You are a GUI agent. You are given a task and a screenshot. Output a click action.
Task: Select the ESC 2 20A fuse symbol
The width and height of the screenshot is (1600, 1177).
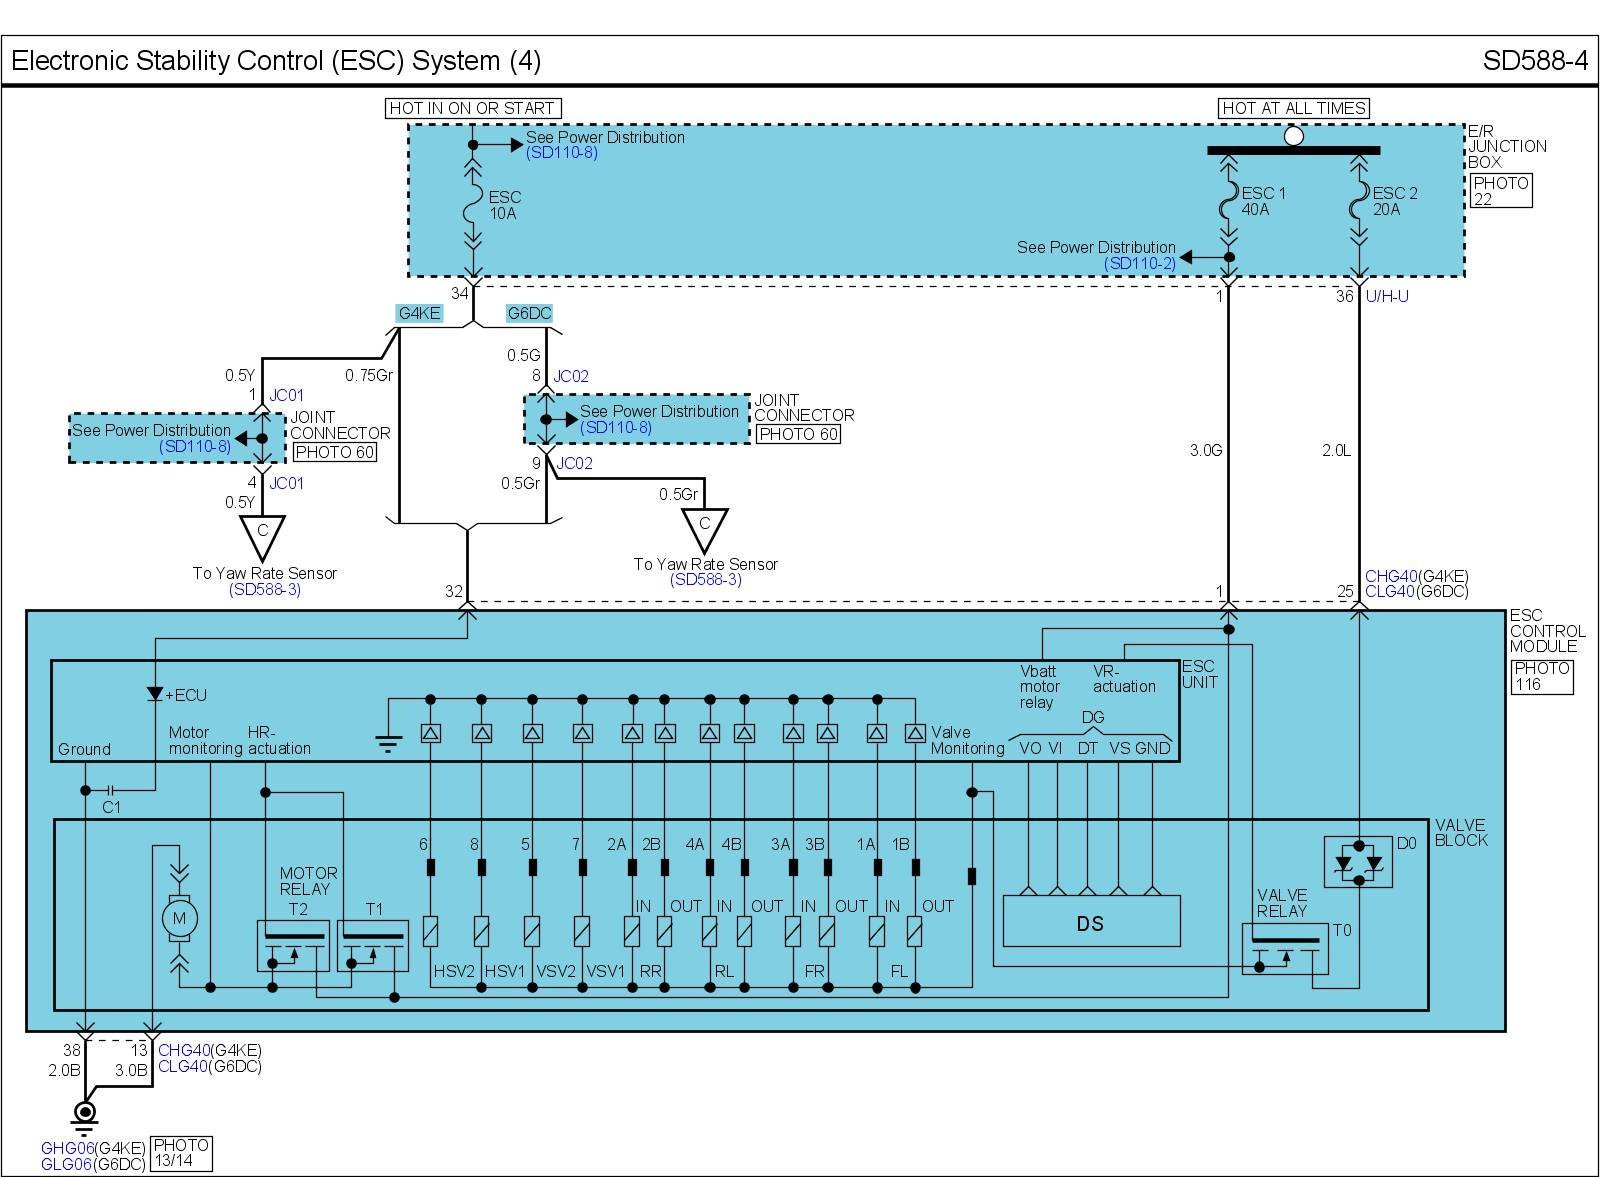pyautogui.click(x=1358, y=202)
